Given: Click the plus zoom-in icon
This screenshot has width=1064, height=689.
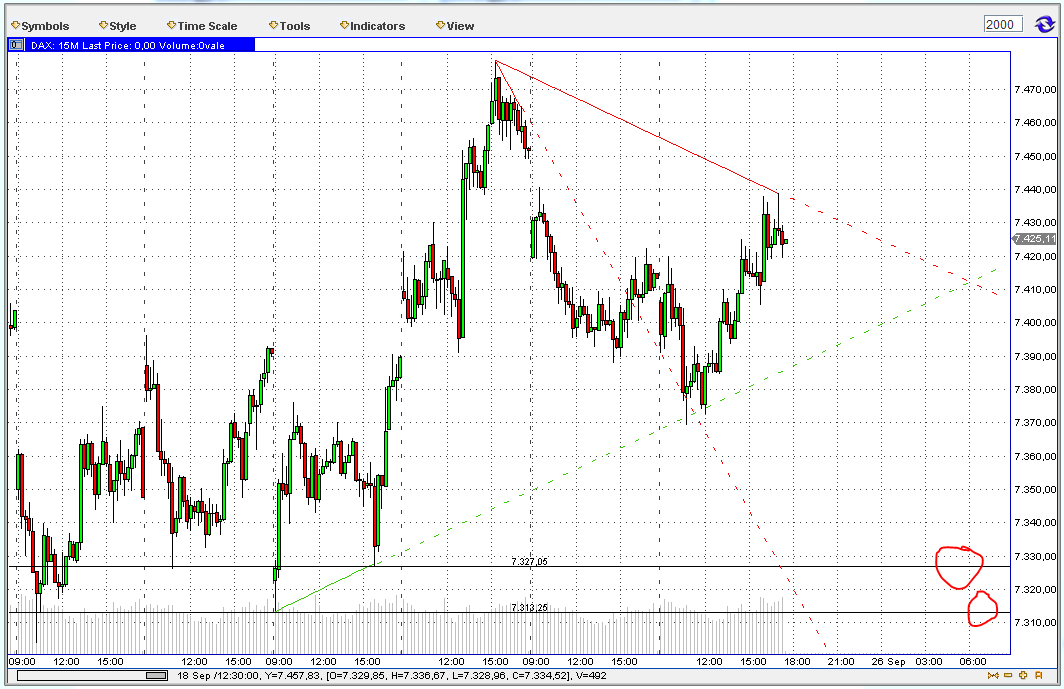Looking at the screenshot, I should (1023, 675).
